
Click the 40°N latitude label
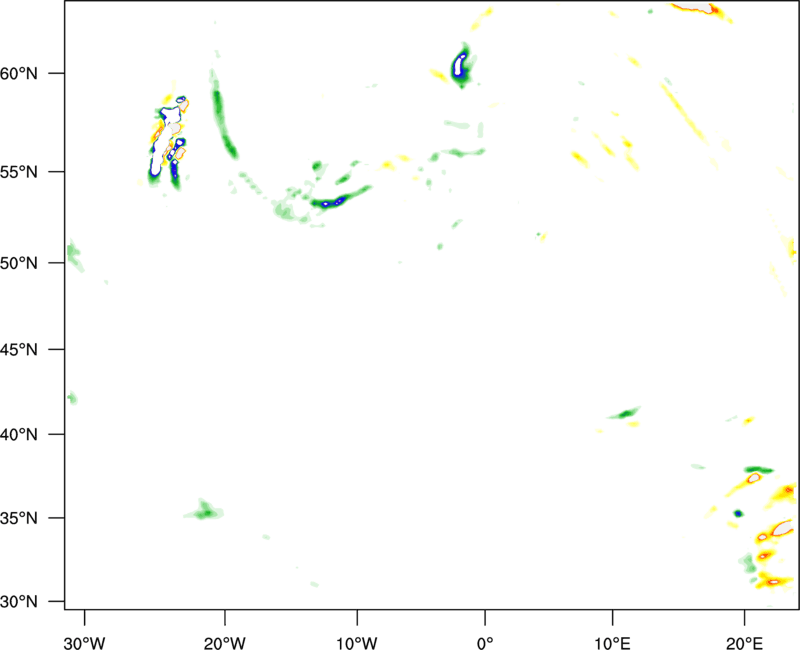tap(19, 435)
